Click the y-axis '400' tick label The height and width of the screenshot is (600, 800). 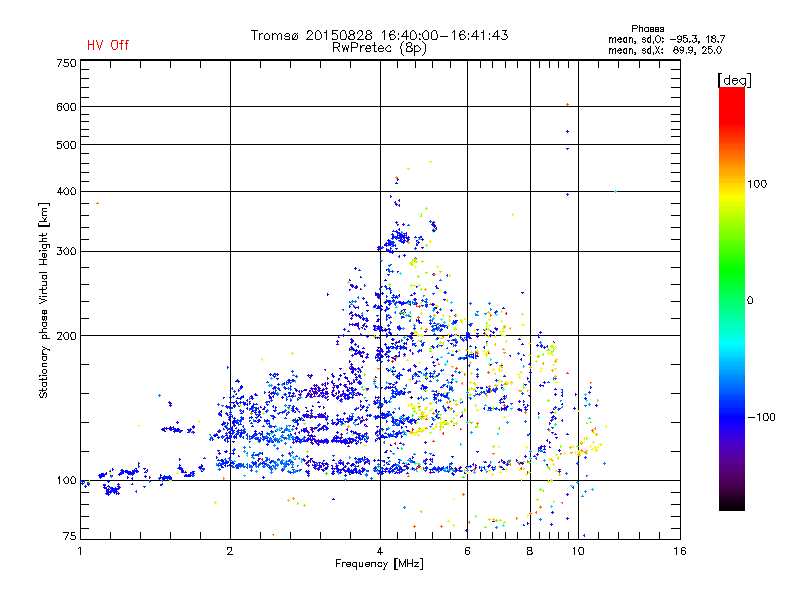pyautogui.click(x=66, y=192)
